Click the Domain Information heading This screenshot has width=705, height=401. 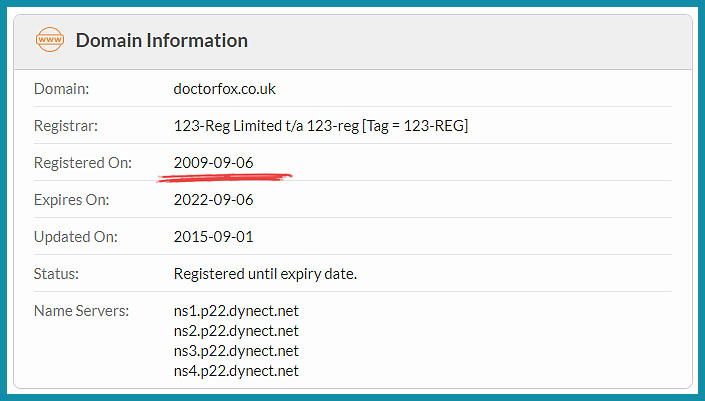click(x=161, y=40)
